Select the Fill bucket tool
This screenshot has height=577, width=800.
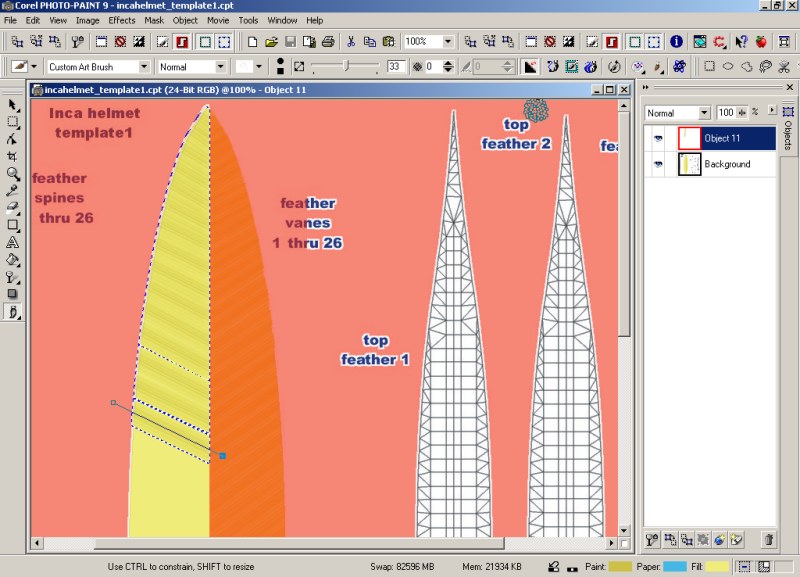[13, 260]
